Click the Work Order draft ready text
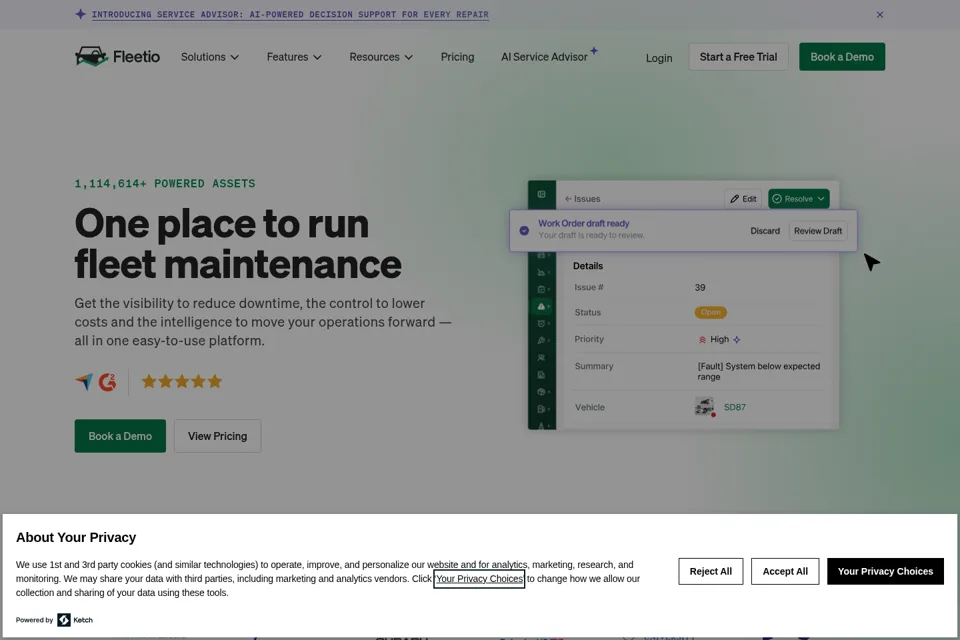This screenshot has width=960, height=640. click(583, 224)
